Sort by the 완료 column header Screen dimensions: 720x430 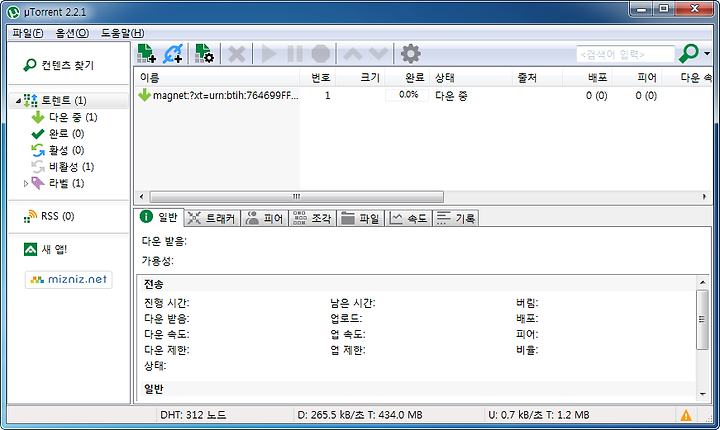pyautogui.click(x=407, y=78)
